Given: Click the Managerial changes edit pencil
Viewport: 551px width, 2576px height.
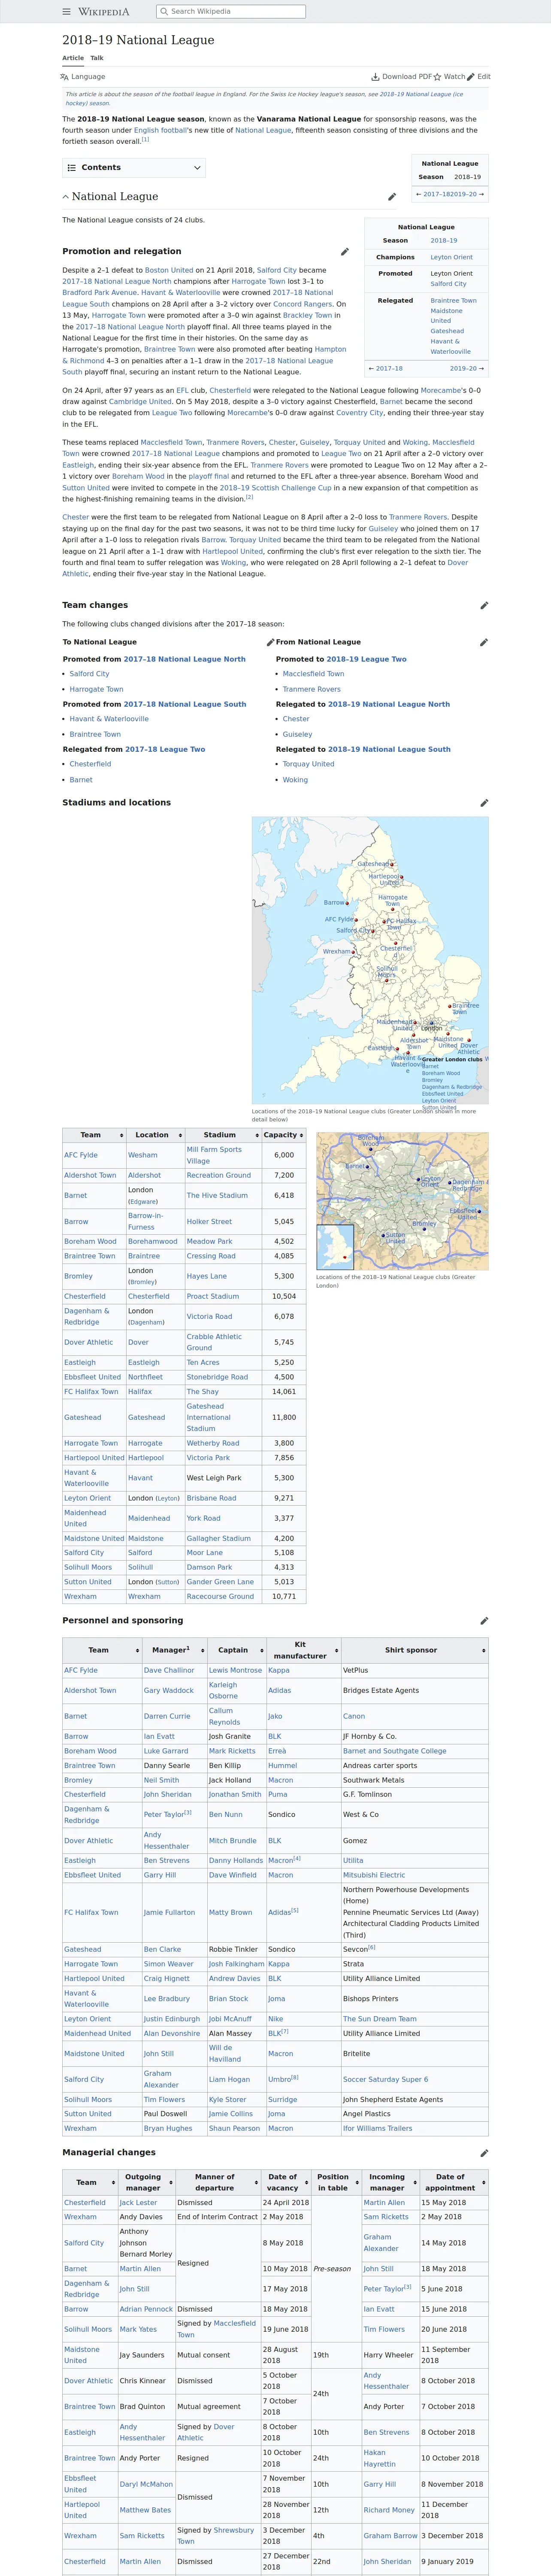Looking at the screenshot, I should click(x=484, y=2153).
